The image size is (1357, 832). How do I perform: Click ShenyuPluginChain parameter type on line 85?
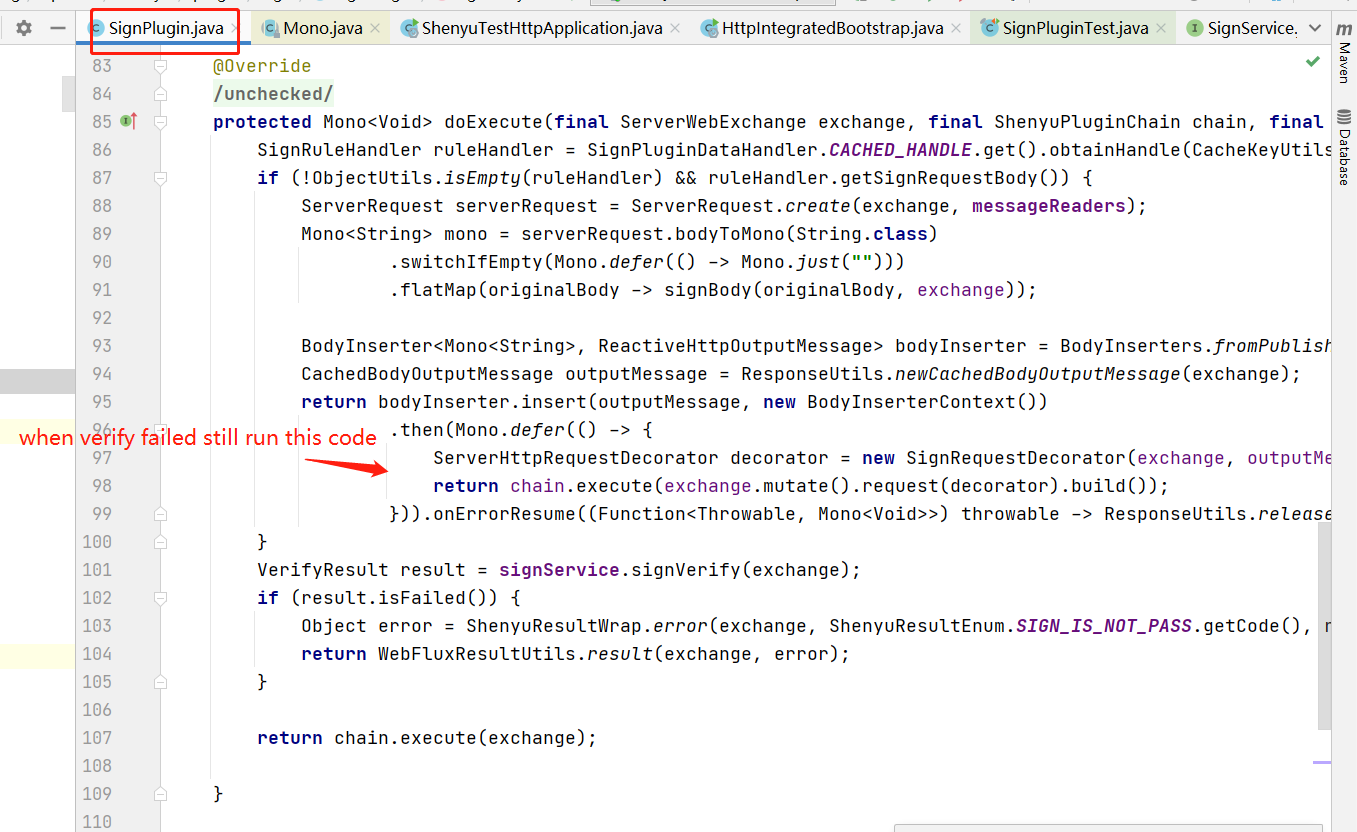point(1087,122)
